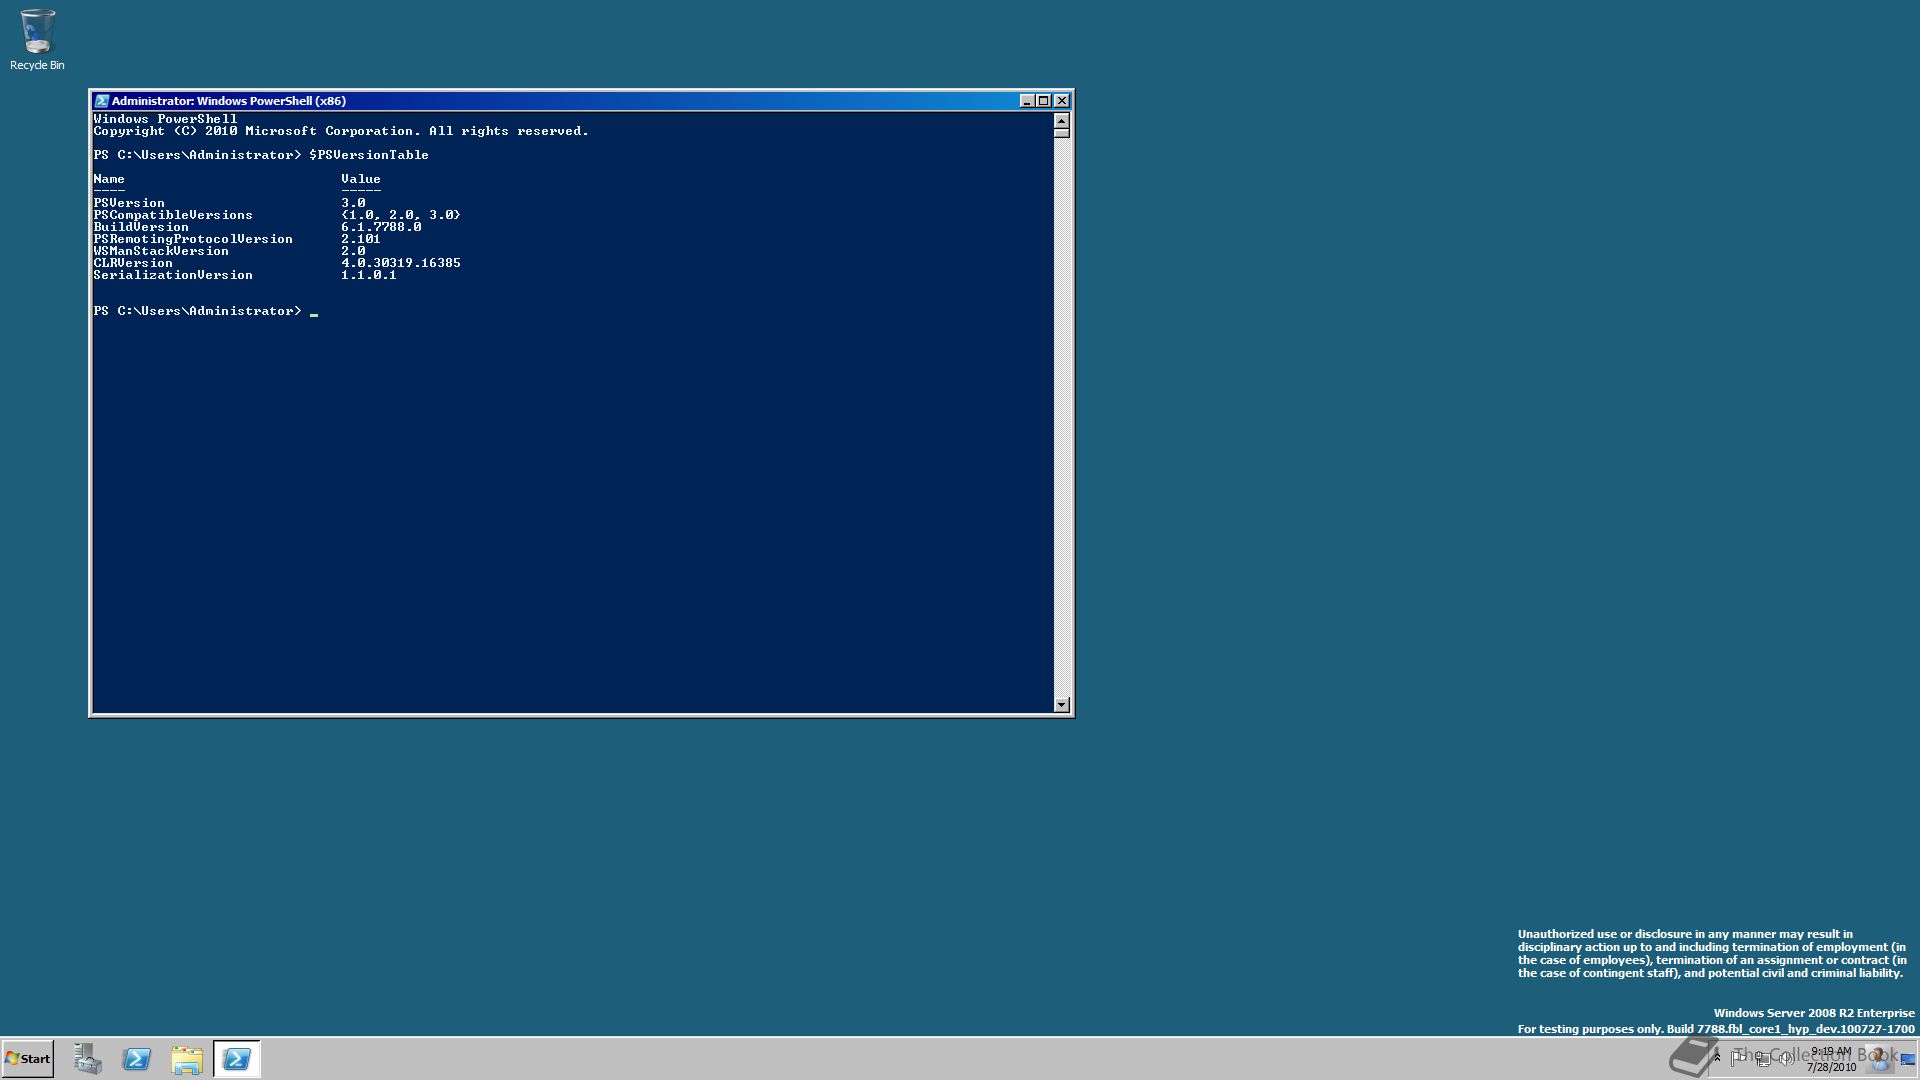The height and width of the screenshot is (1080, 1920).
Task: Click the PSCompatibleVersions row name
Action: pos(173,215)
